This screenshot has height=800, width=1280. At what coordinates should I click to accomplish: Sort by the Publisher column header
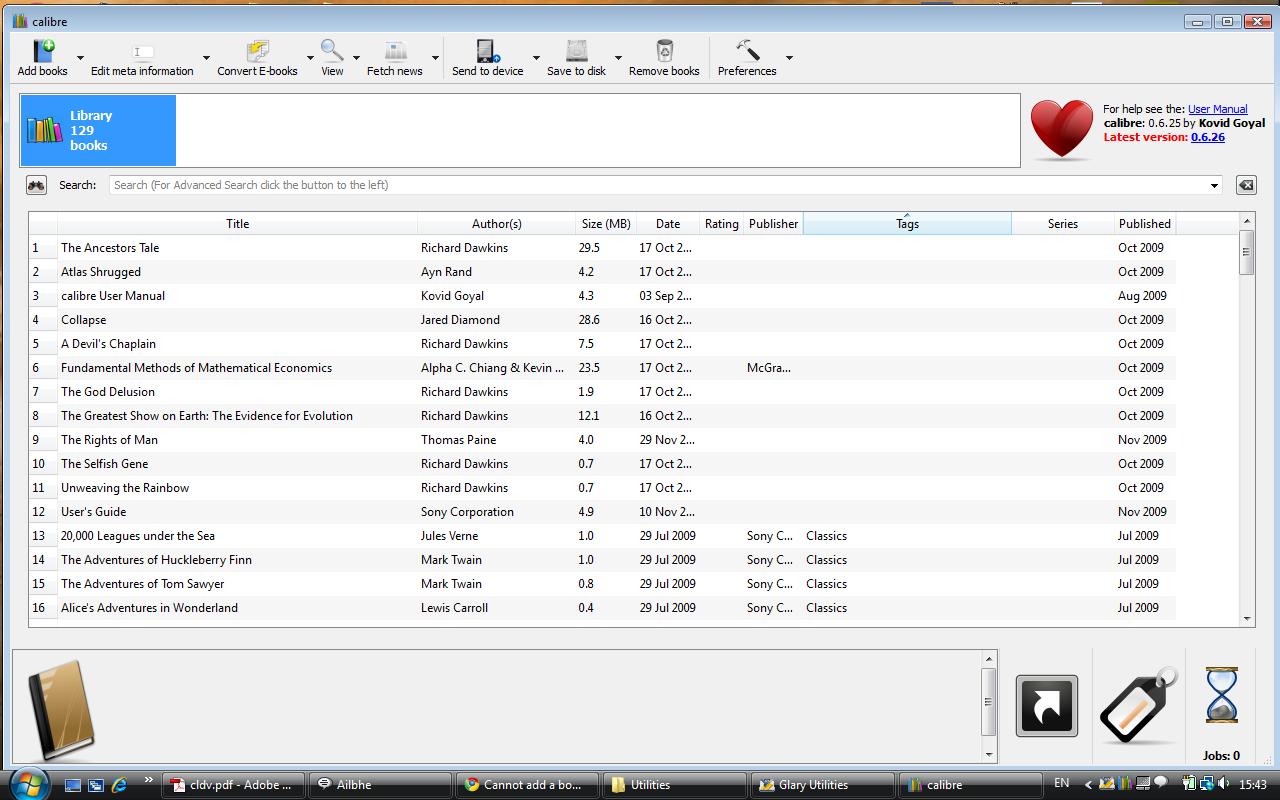click(x=773, y=224)
